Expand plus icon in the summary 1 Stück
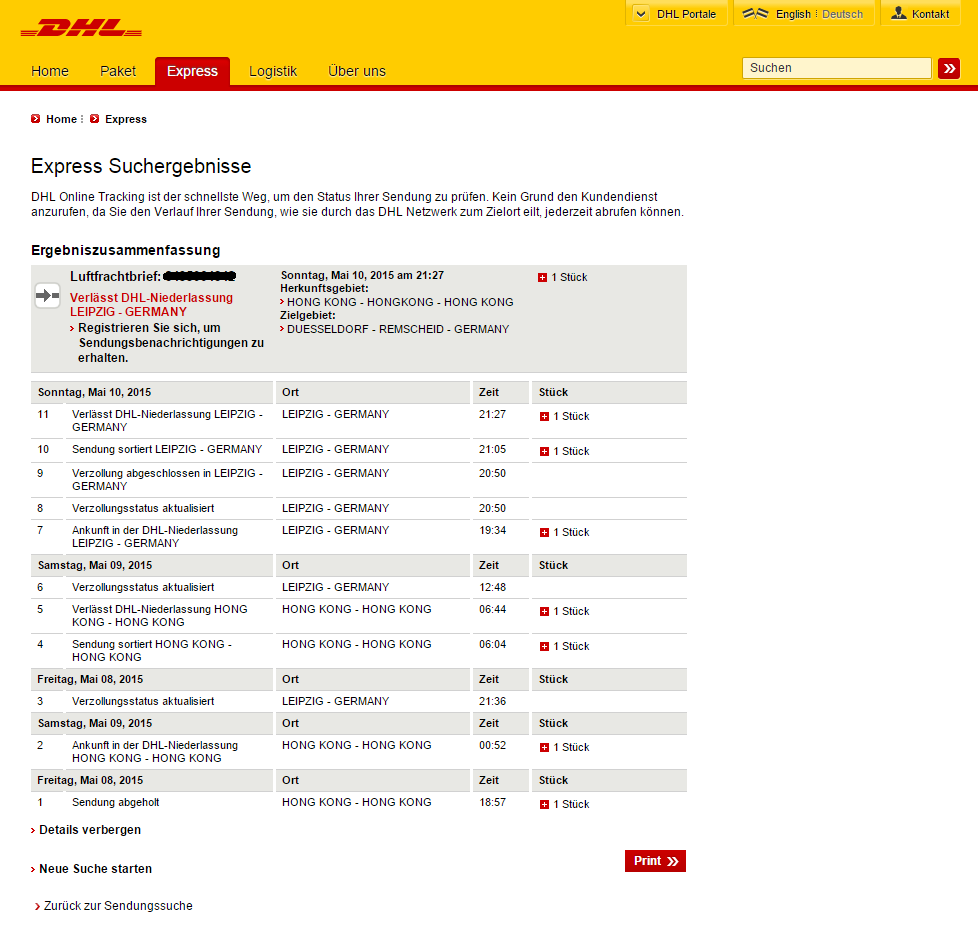This screenshot has height=948, width=978. [543, 277]
